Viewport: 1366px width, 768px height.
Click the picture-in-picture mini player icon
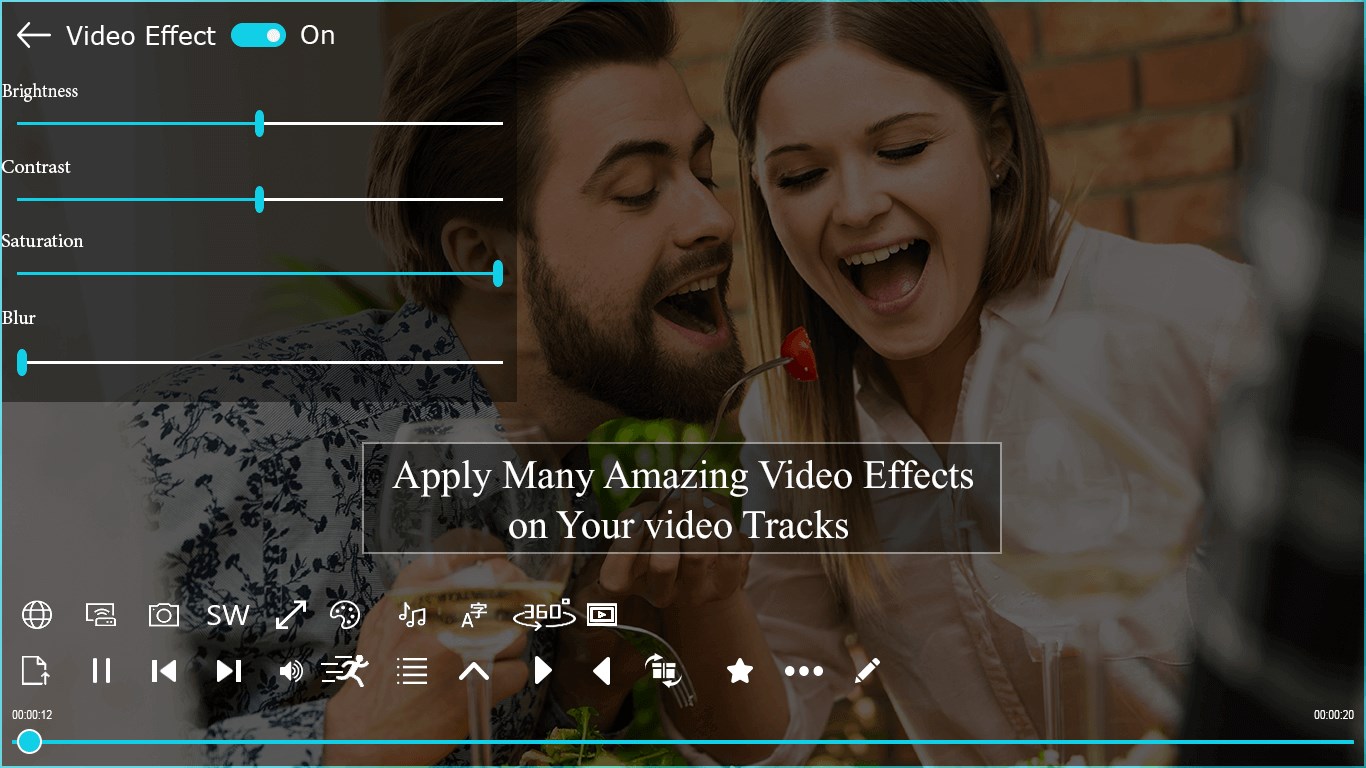click(x=602, y=614)
